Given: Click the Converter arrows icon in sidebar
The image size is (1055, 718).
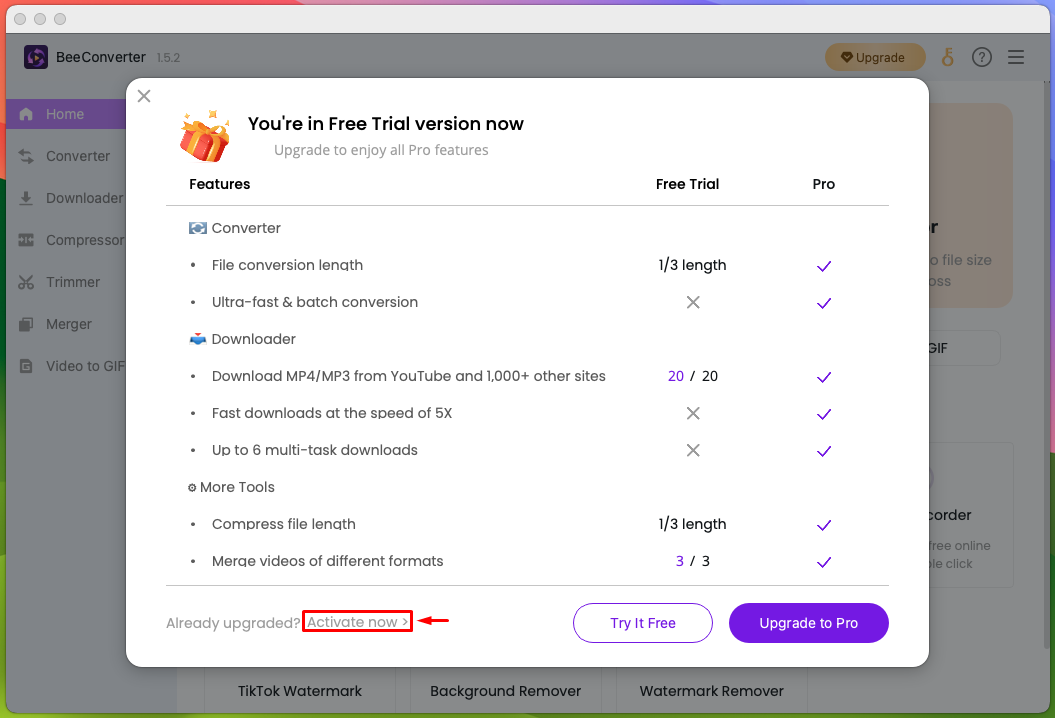Looking at the screenshot, I should click(26, 156).
